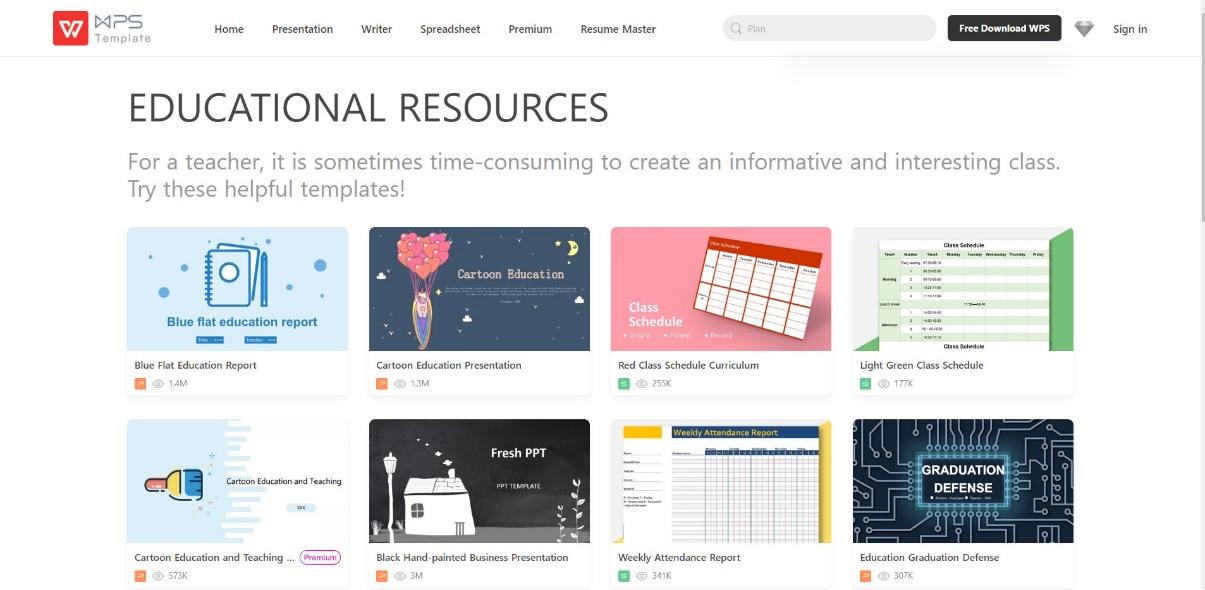Image resolution: width=1205 pixels, height=590 pixels.
Task: Open the Resume Master page
Action: 618,29
